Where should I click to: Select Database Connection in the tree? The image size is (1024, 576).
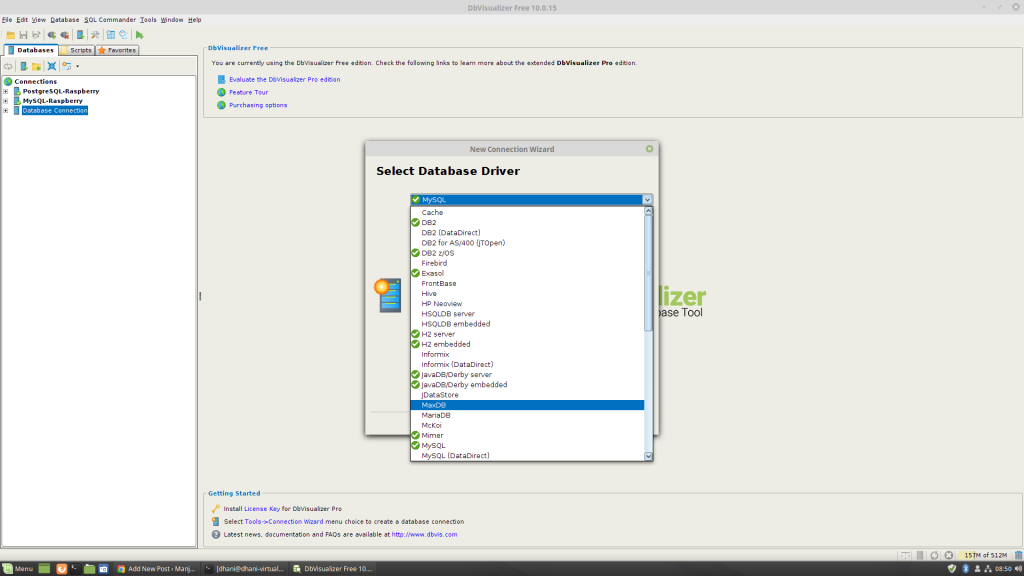pos(55,111)
